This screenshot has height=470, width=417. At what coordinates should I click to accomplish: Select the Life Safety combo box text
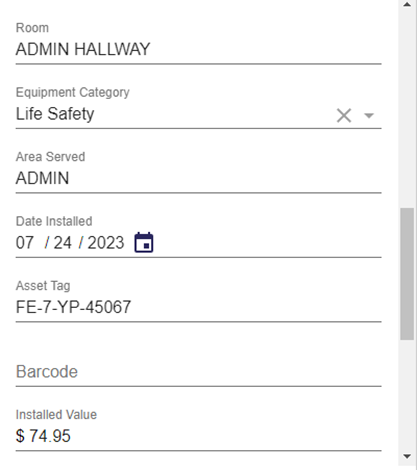55,114
